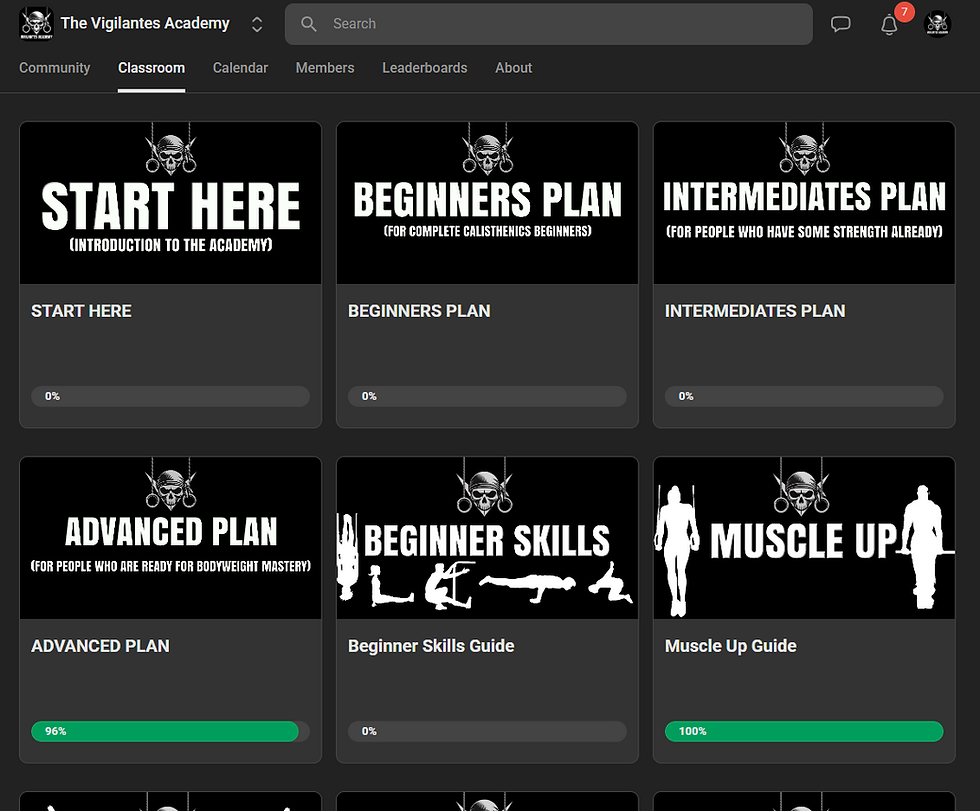Viewport: 980px width, 811px height.
Task: Click The Vigilantes Academy group name
Action: pyautogui.click(x=145, y=23)
